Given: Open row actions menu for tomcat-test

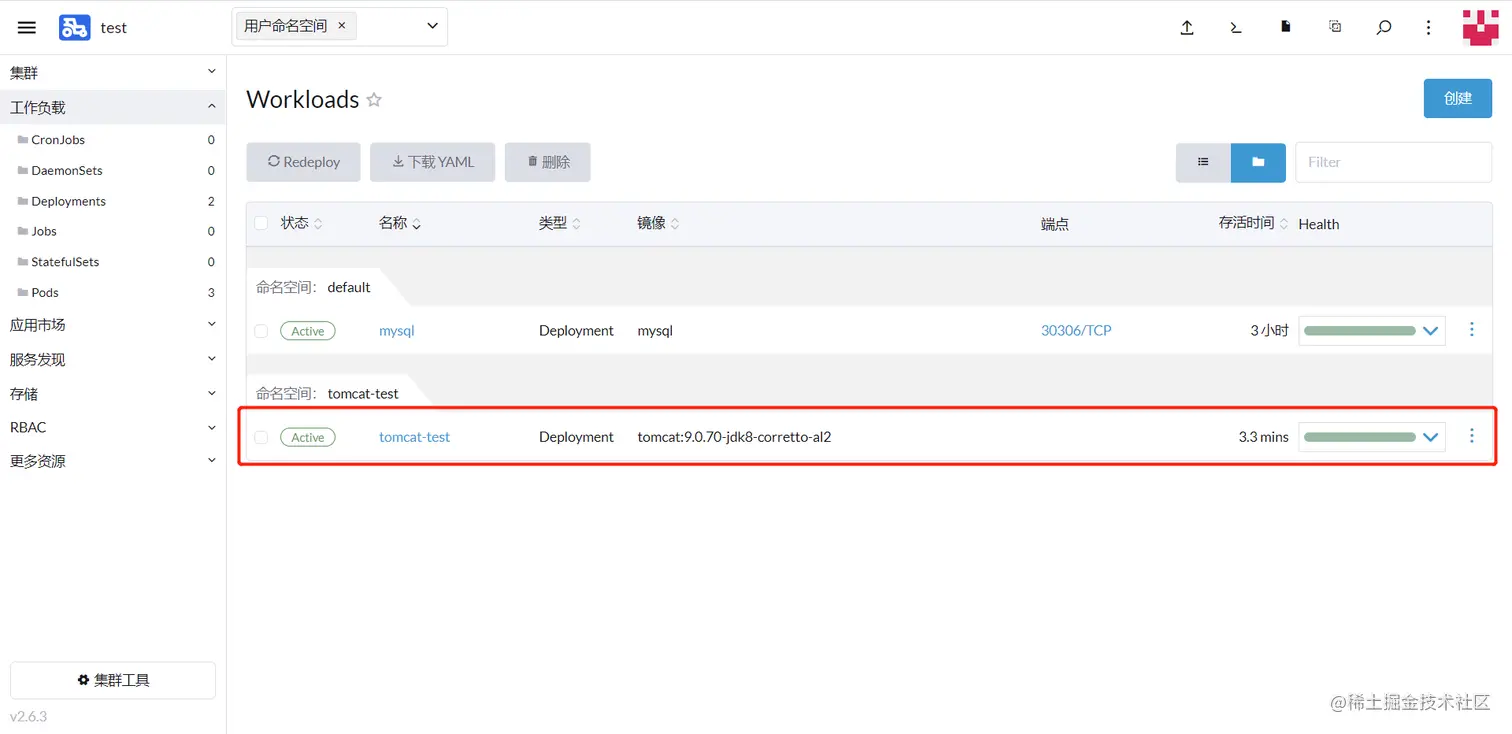Looking at the screenshot, I should (1471, 435).
